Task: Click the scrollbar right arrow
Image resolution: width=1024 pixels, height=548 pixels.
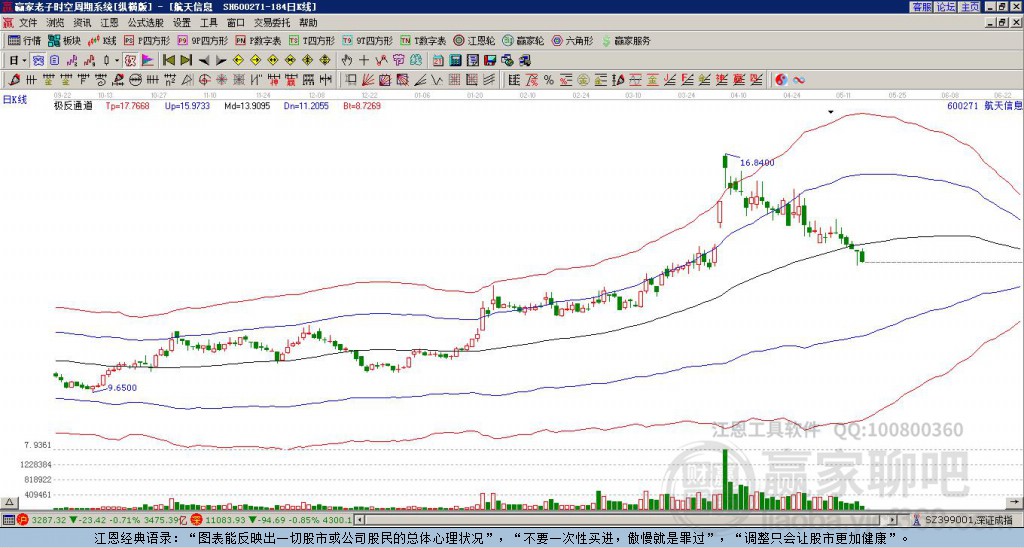Action: click(892, 520)
